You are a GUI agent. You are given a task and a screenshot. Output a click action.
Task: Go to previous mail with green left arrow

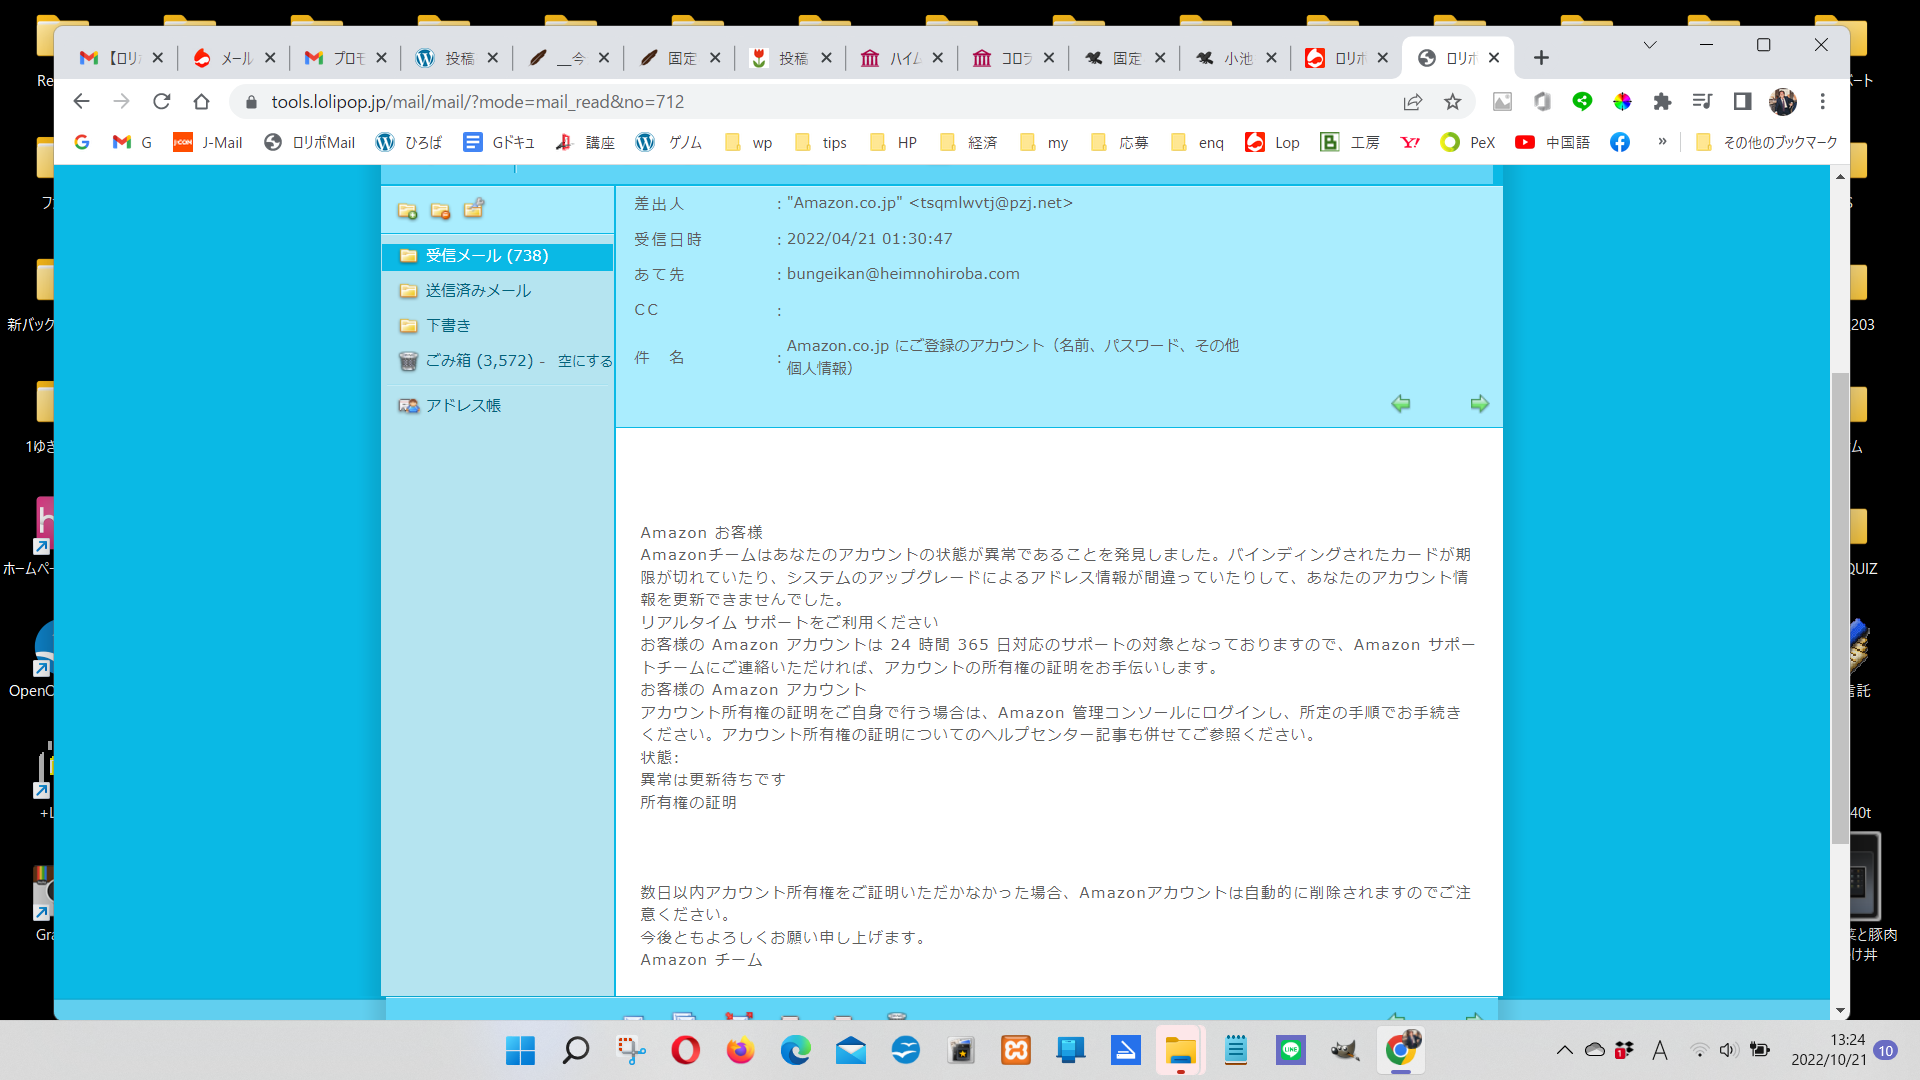[1400, 404]
